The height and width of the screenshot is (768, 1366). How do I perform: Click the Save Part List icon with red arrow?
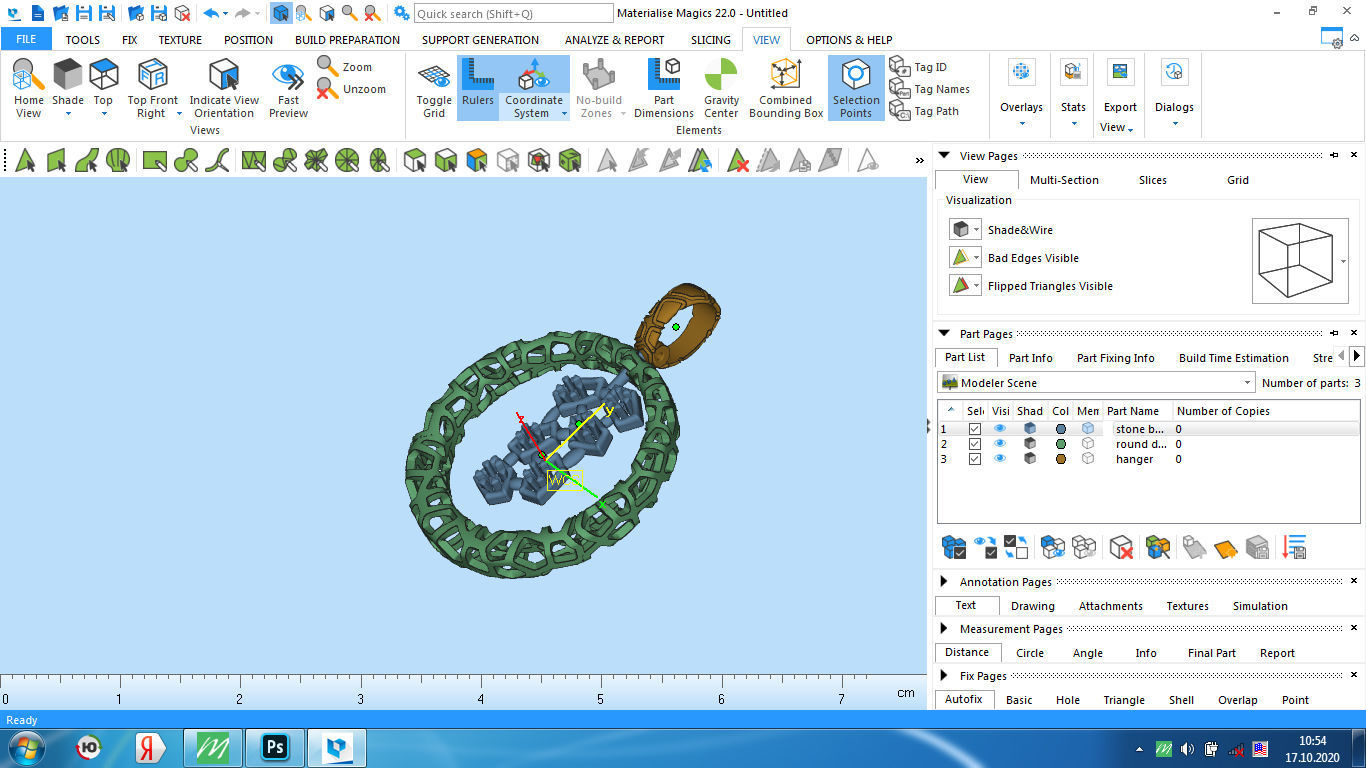click(1295, 547)
